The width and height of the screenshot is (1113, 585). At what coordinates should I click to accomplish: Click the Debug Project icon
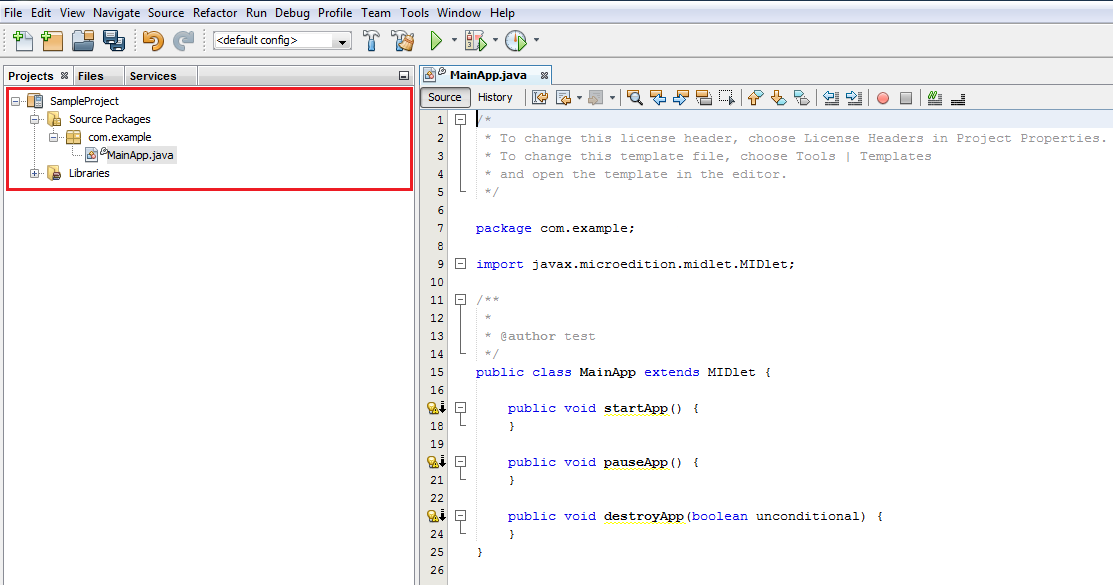(476, 40)
